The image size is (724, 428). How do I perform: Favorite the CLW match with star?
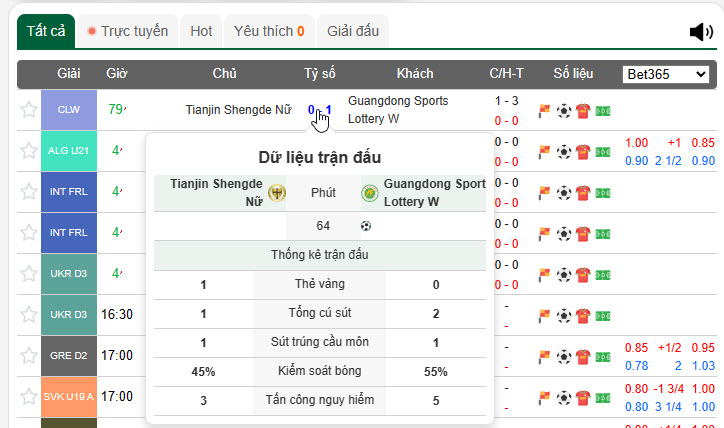click(x=28, y=110)
